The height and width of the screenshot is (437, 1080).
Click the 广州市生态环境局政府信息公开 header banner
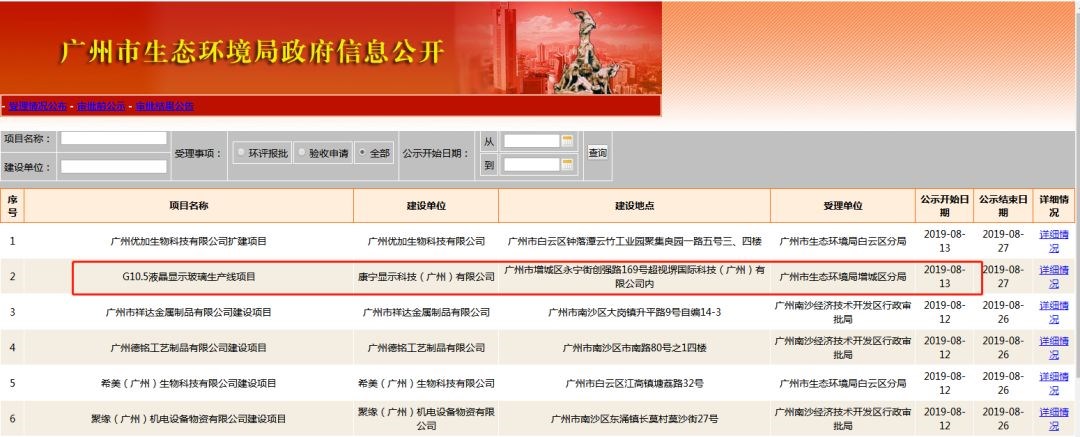click(x=253, y=52)
